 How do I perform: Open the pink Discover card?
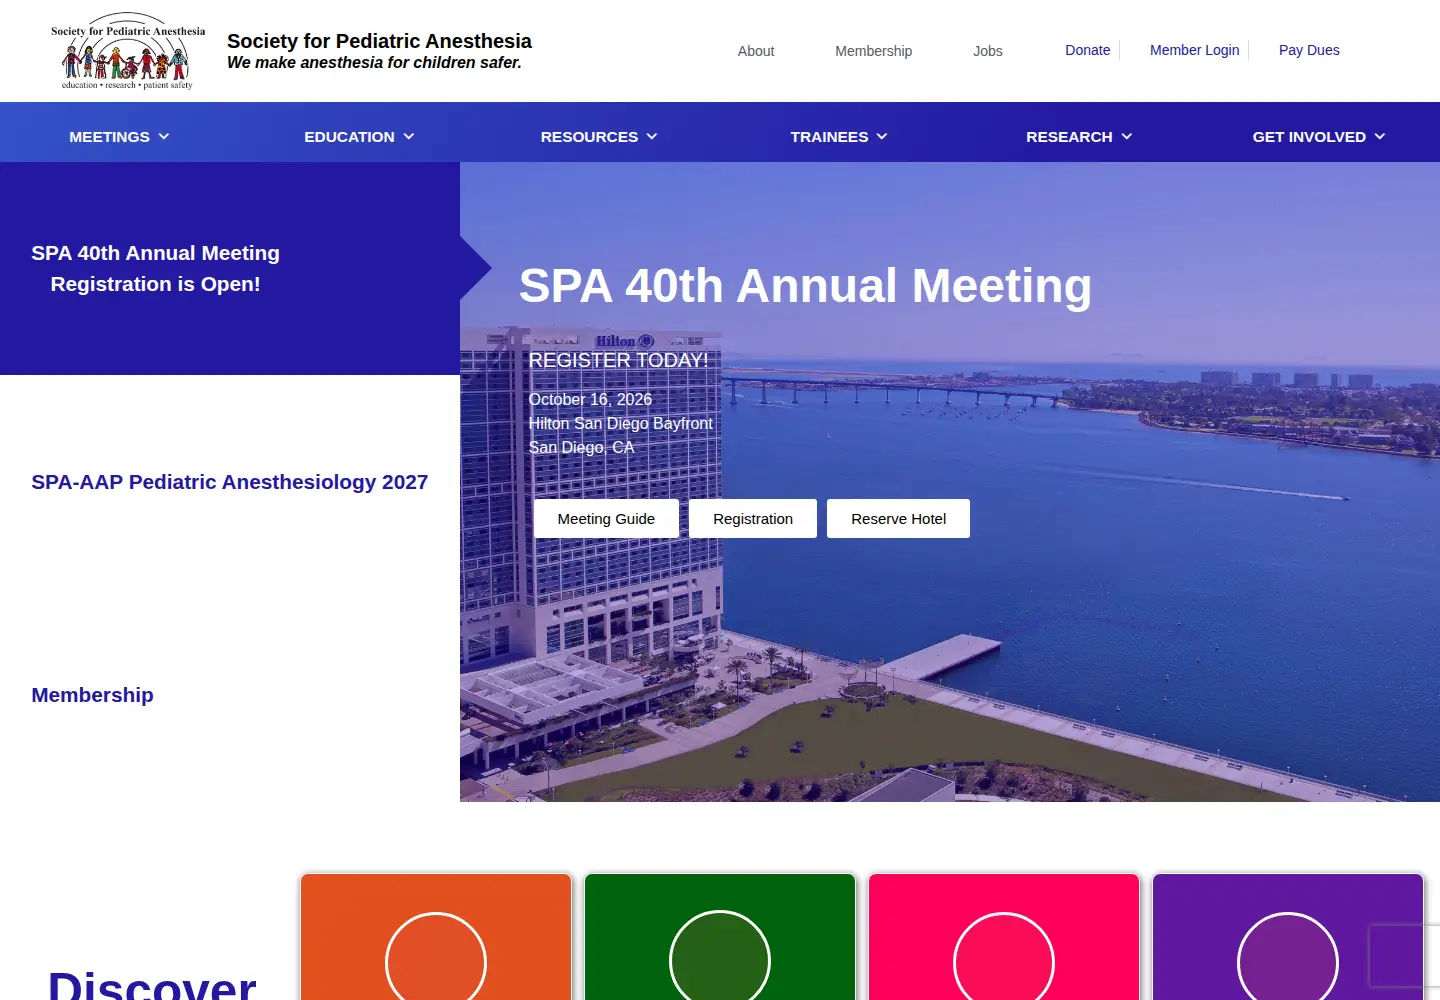(1004, 937)
